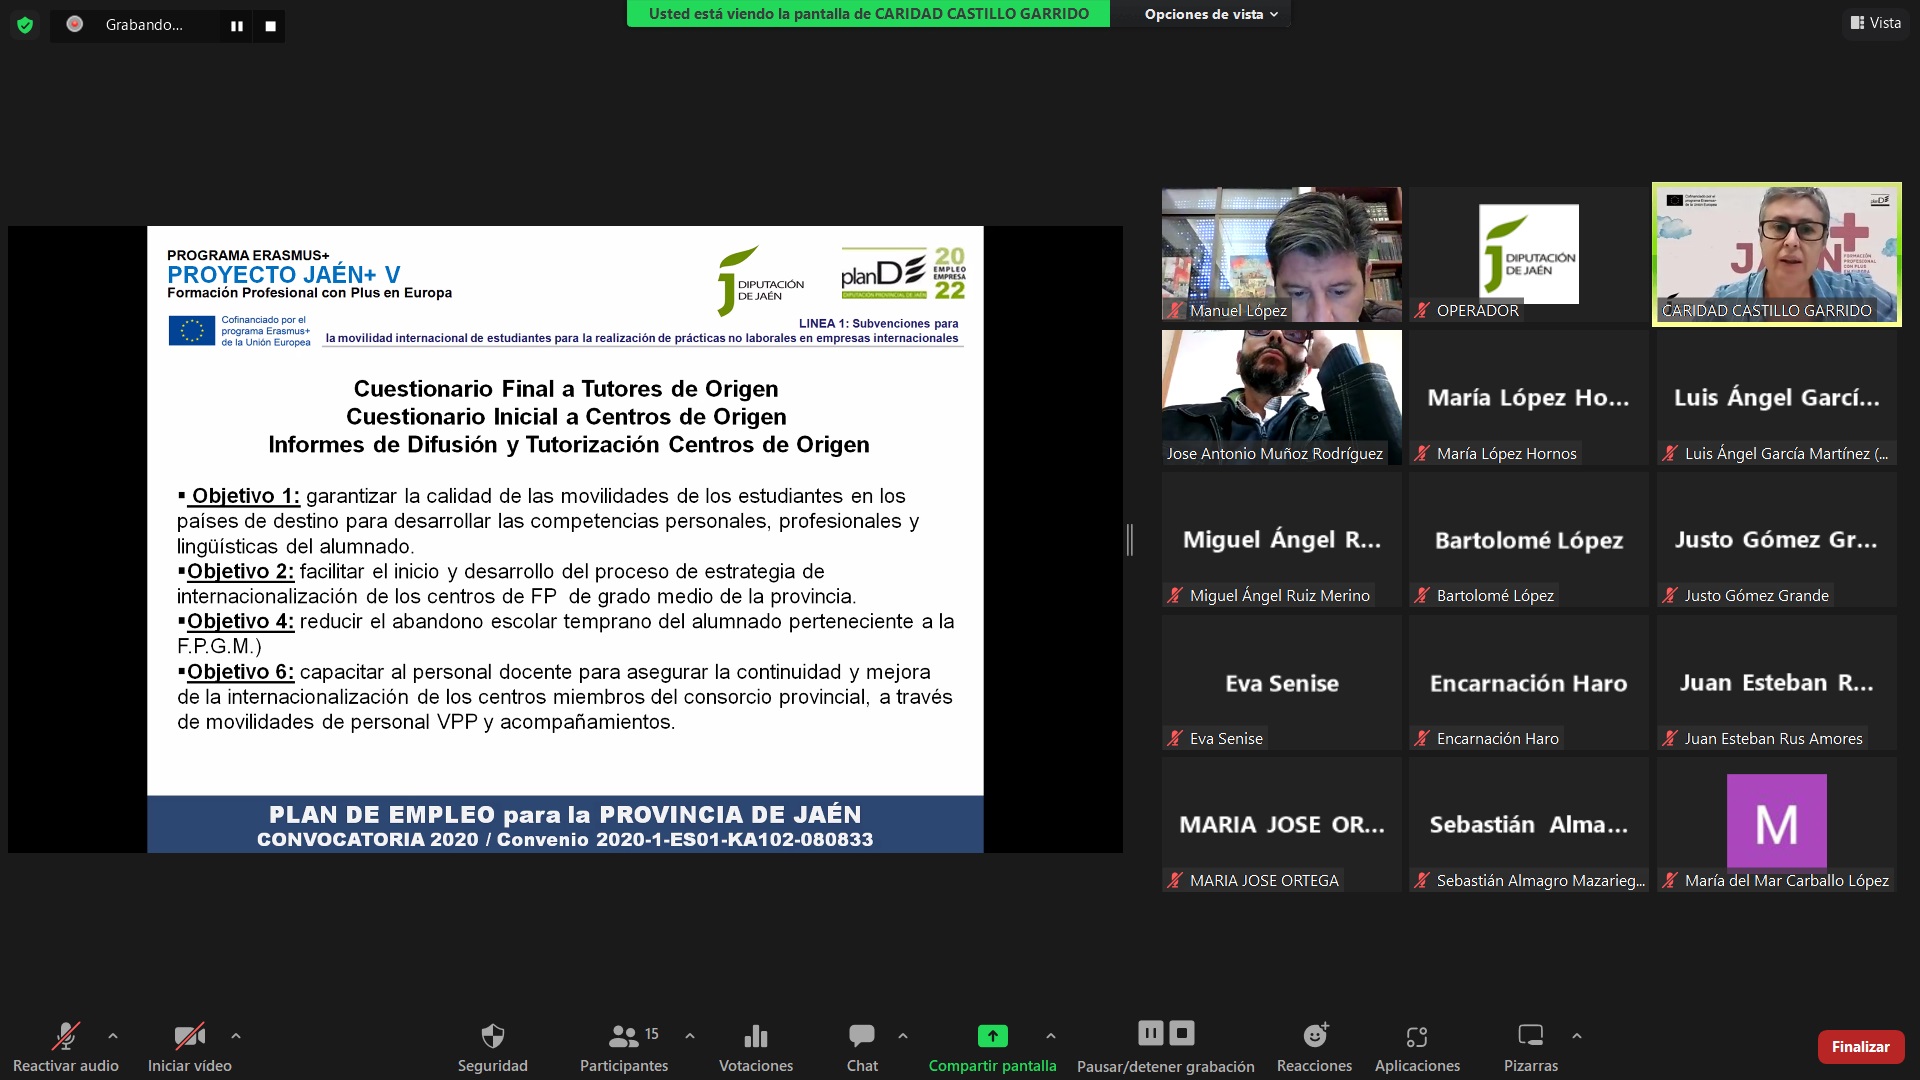Expand audio options arrow
1920x1080 pixels.
(x=113, y=1036)
